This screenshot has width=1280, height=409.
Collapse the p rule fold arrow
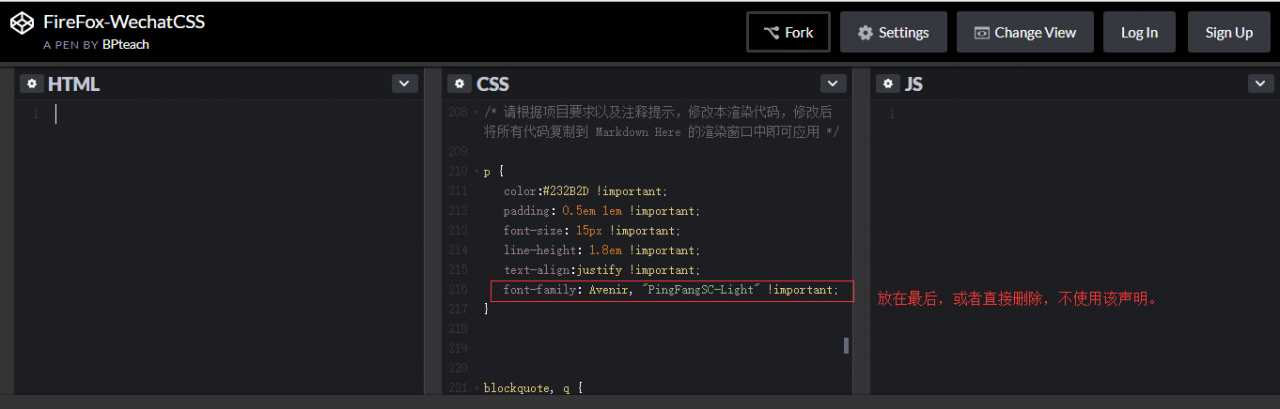point(477,172)
